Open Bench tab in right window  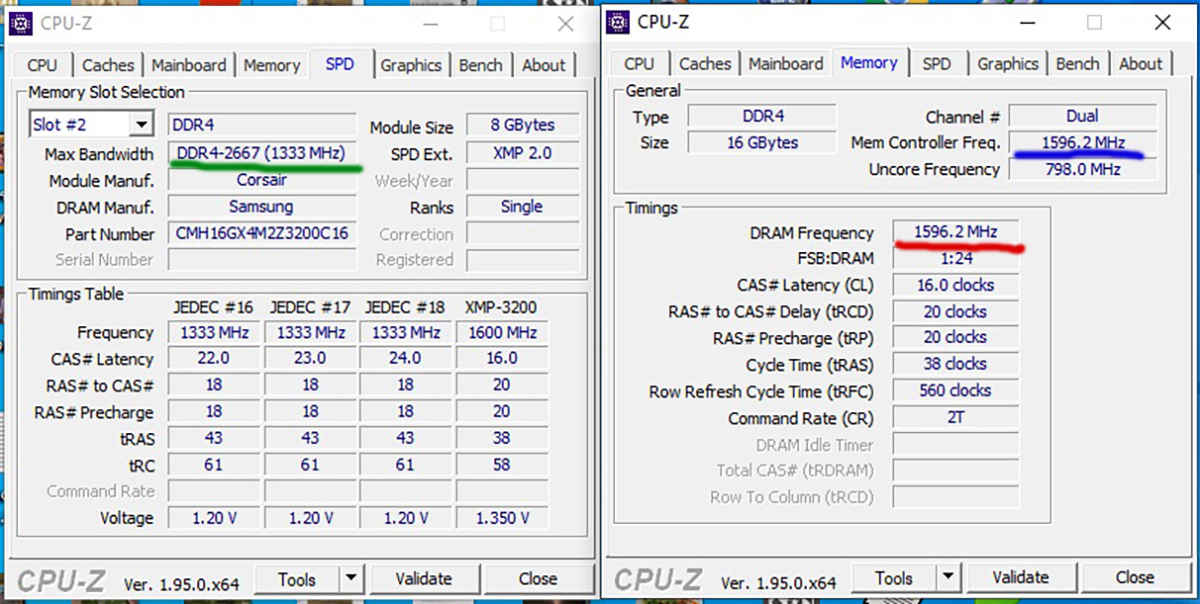[1078, 63]
